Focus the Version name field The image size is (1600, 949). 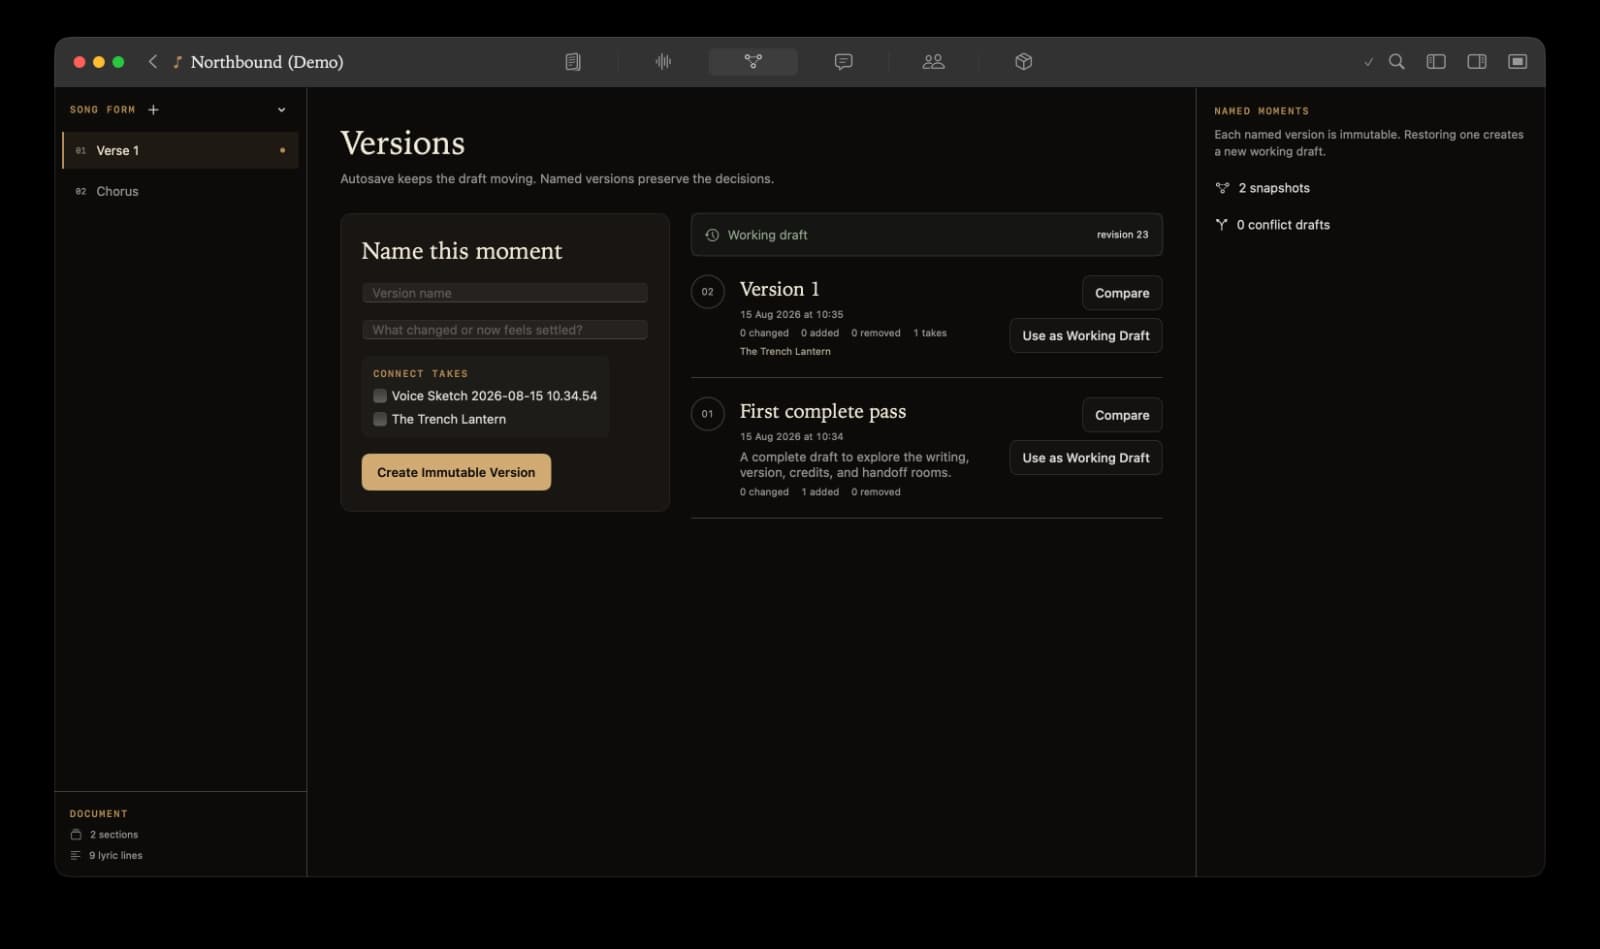point(505,293)
